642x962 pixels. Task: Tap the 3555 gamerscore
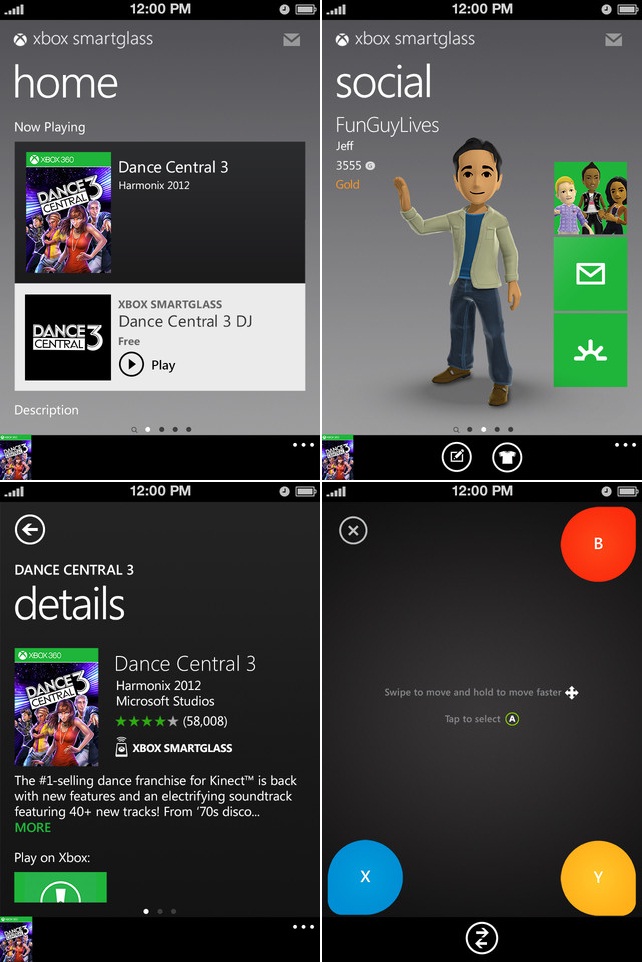[x=355, y=166]
